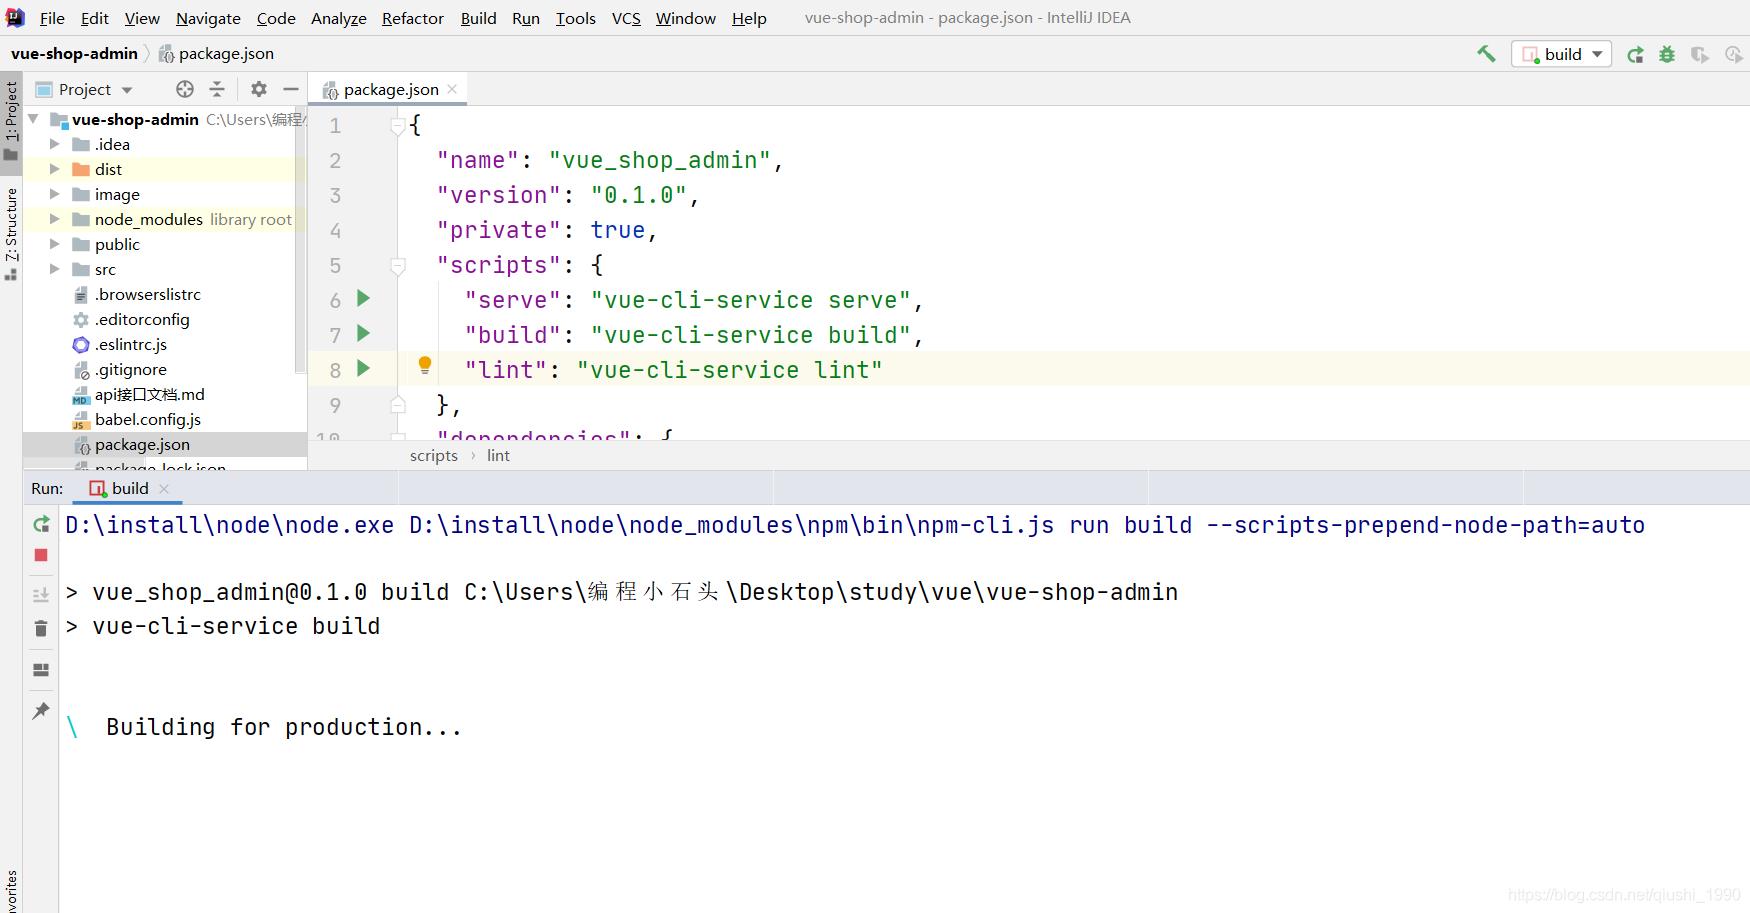Open Project panel settings gear
Viewport: 1750px width, 913px height.
tap(259, 89)
